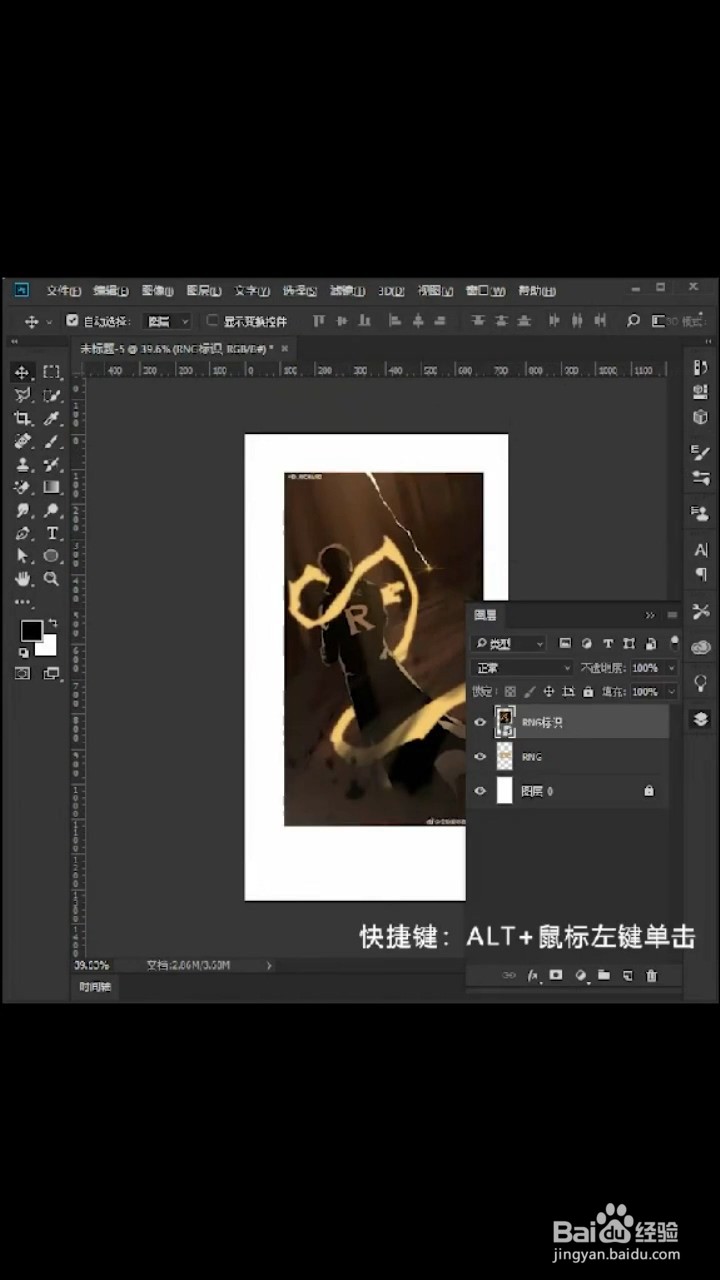Image resolution: width=720 pixels, height=1280 pixels.
Task: Expand the 填充 100% slider arrow
Action: click(x=671, y=691)
